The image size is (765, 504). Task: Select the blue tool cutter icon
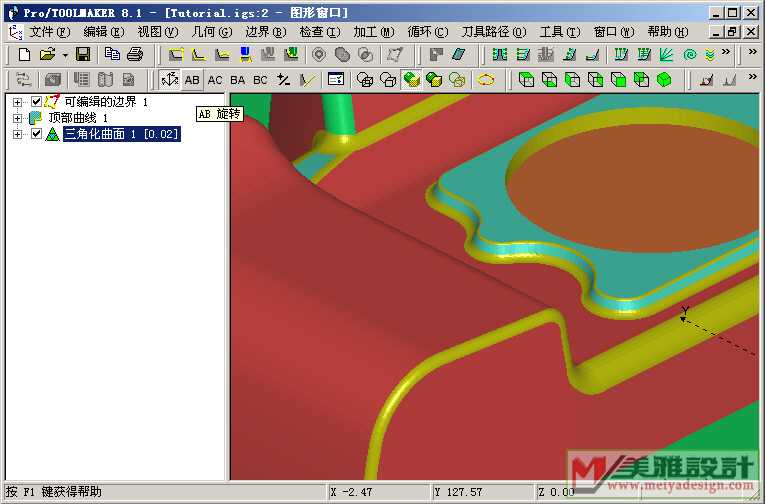click(245, 54)
